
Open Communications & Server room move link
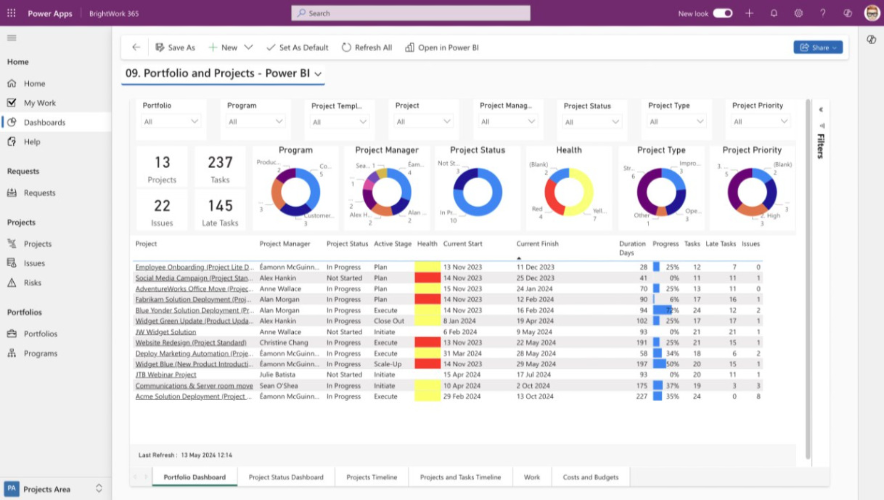pyautogui.click(x=194, y=386)
